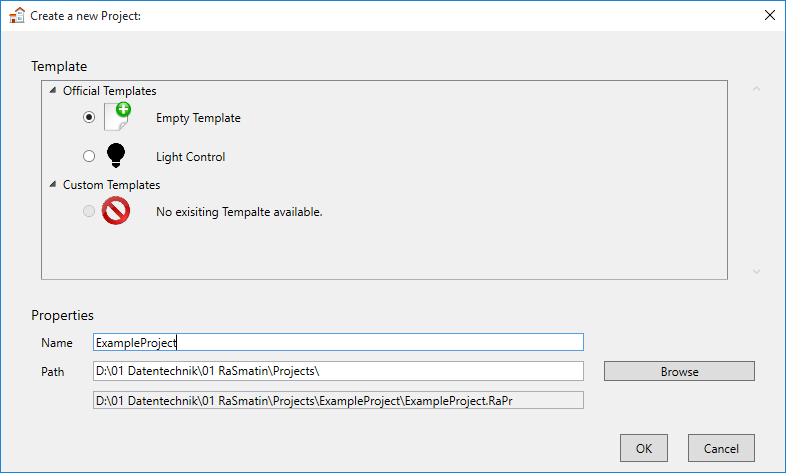
Task: Click the template list scroll down arrow
Action: 756,272
